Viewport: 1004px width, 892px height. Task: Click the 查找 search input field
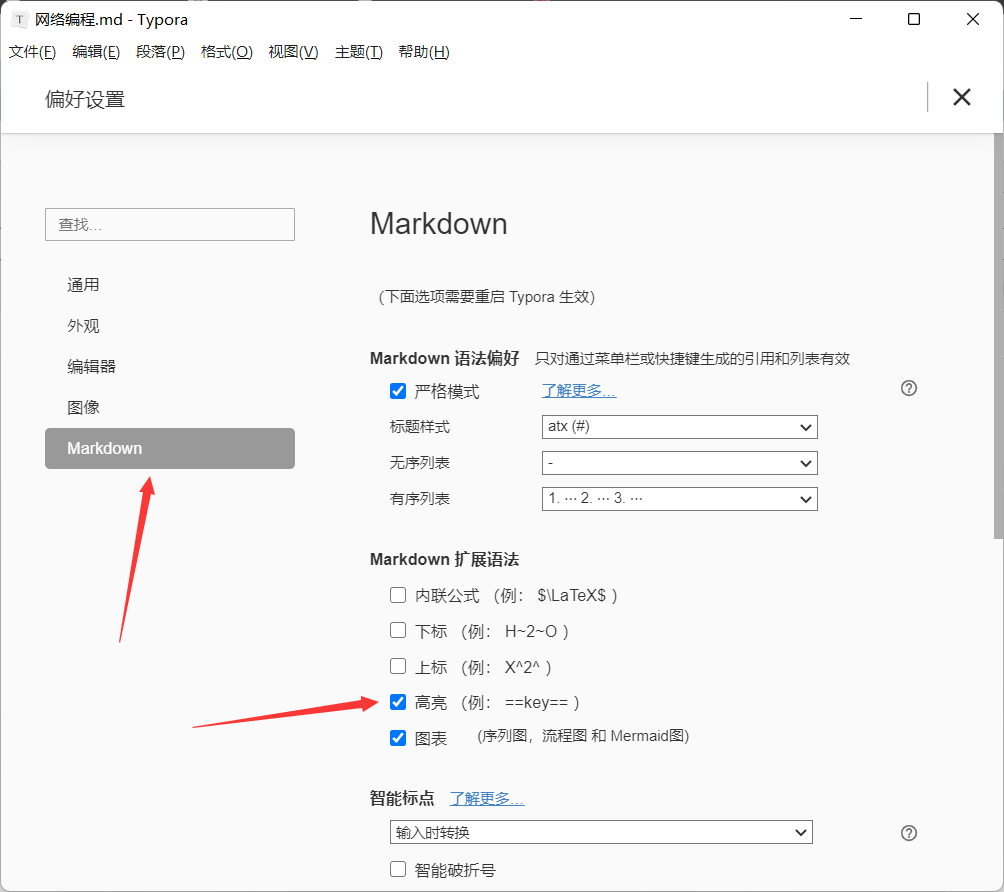[170, 225]
